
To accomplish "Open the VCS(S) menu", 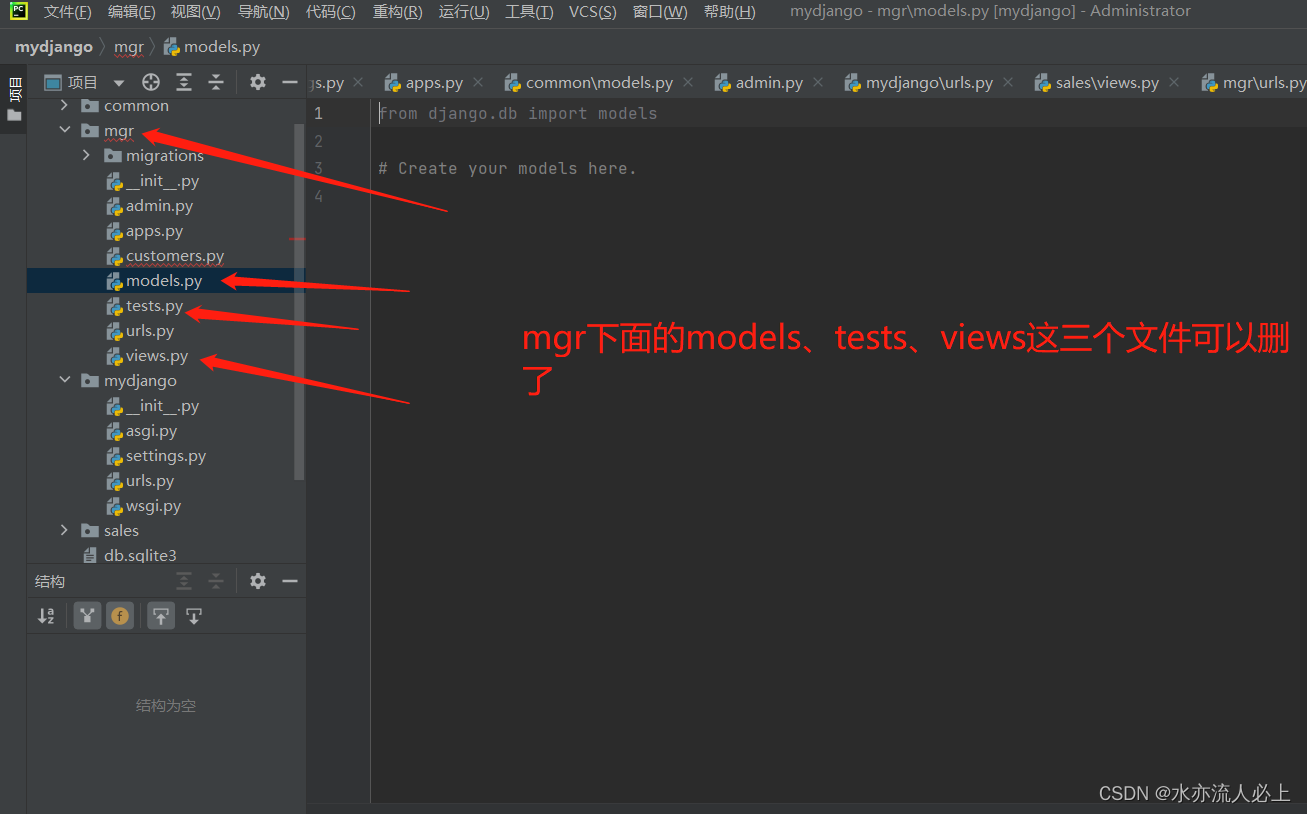I will point(592,12).
